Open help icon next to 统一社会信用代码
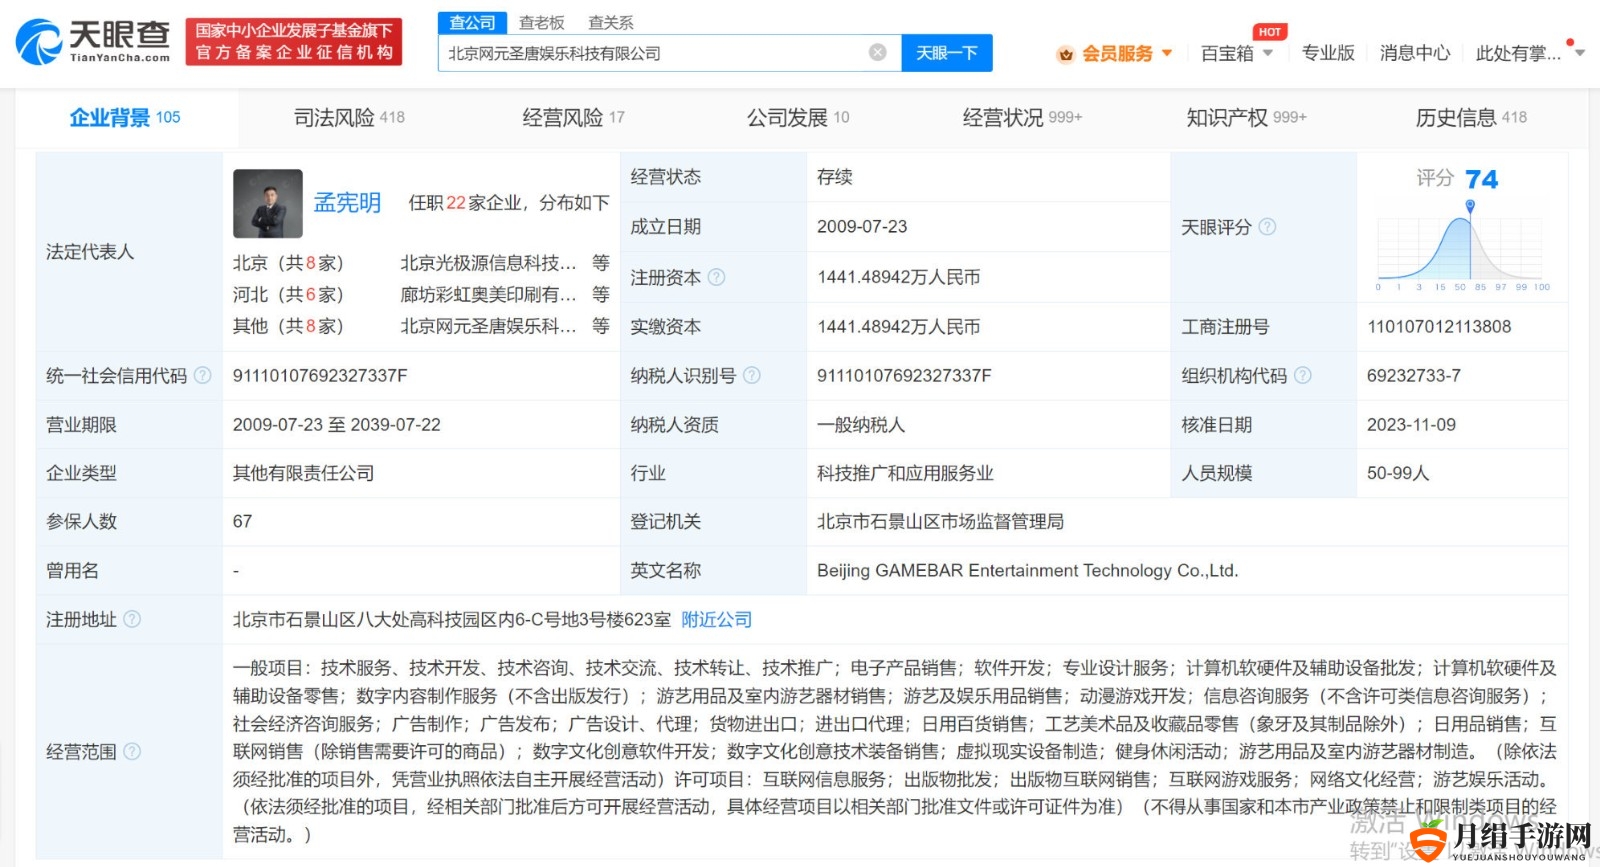 (202, 375)
